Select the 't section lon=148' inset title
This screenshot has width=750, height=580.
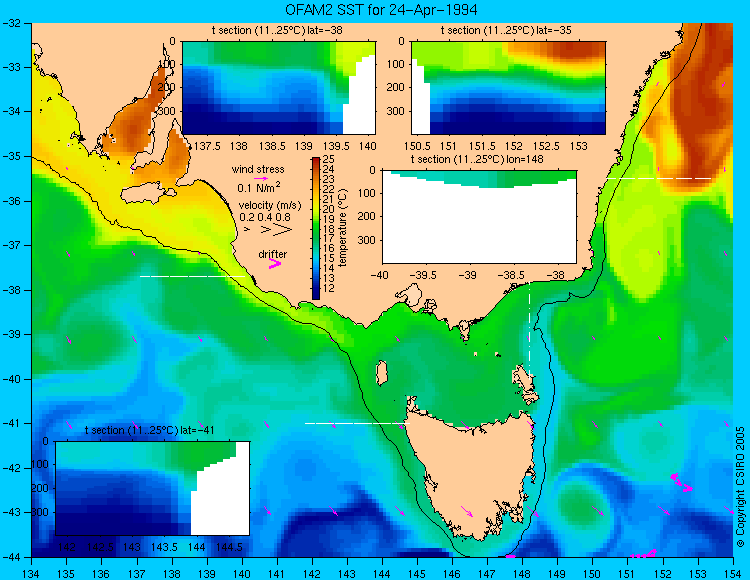[477, 159]
